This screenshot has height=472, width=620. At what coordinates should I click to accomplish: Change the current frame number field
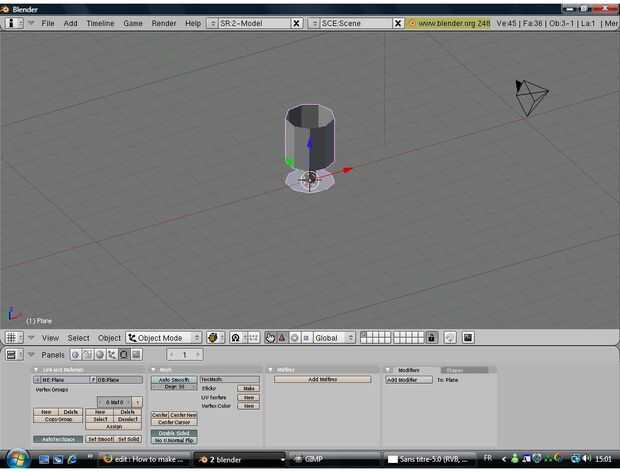coord(185,355)
